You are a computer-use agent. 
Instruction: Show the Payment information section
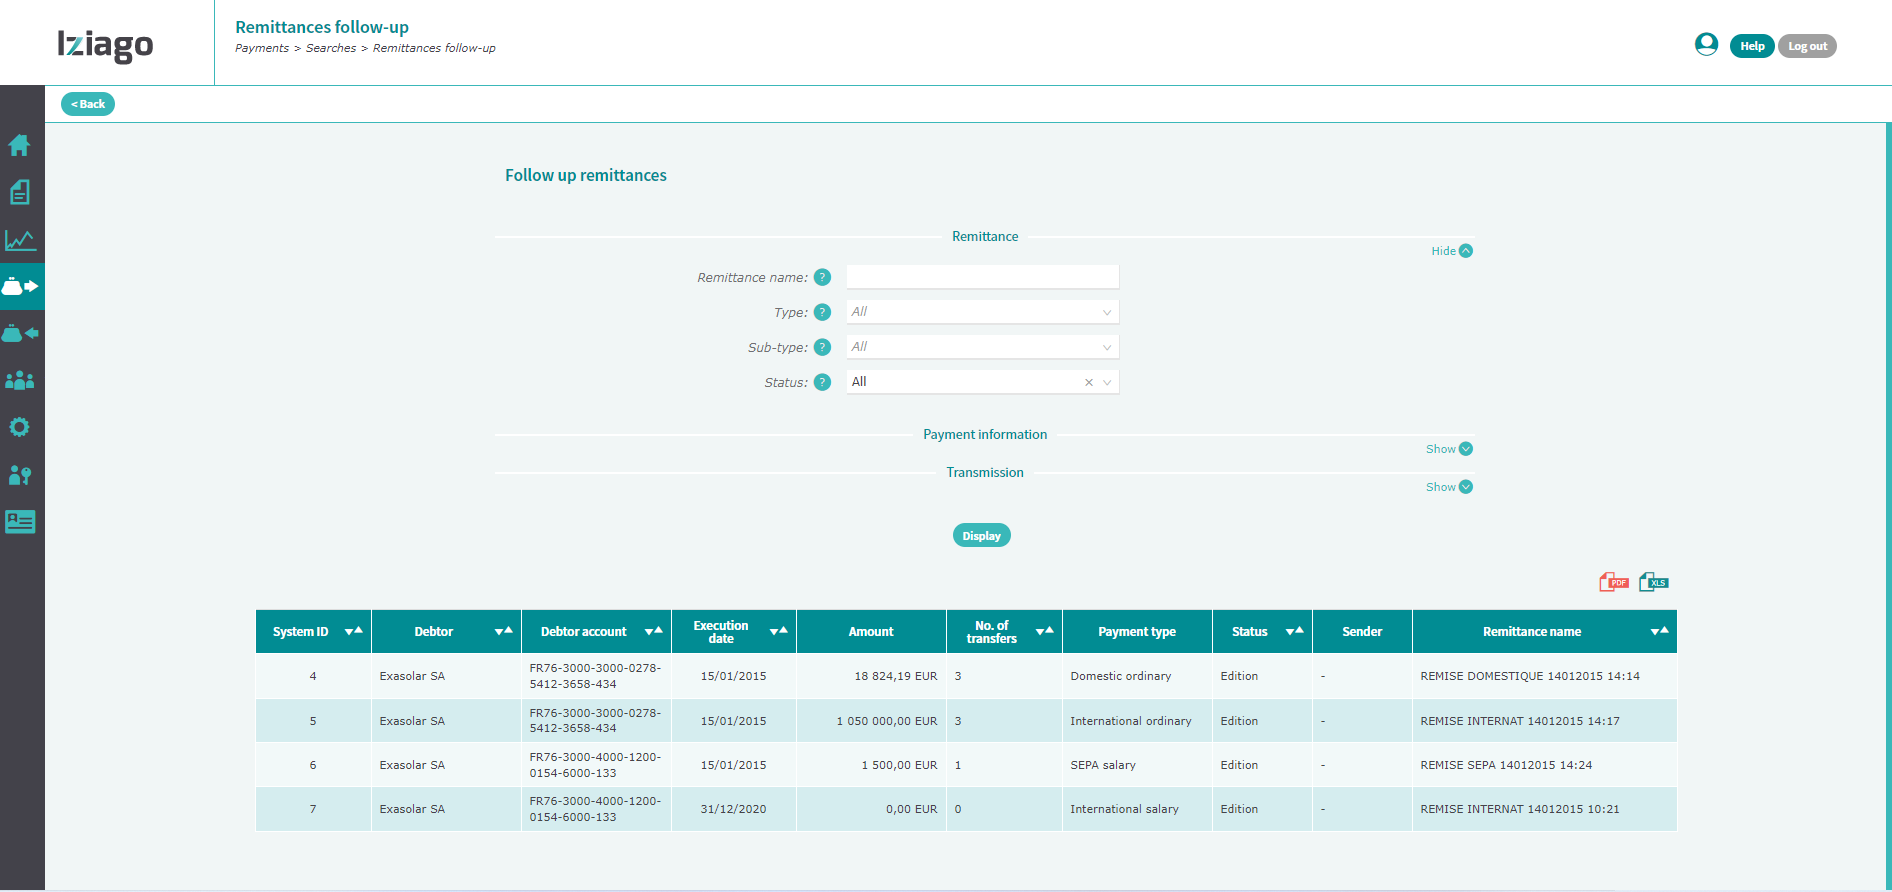[1449, 449]
